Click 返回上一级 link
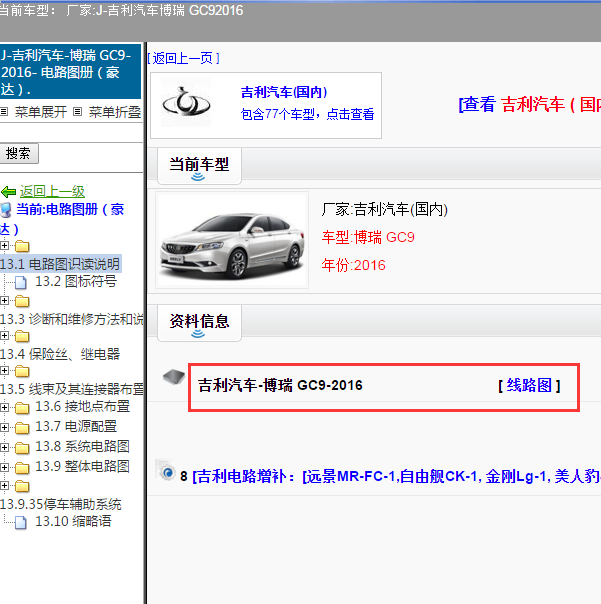Image resolution: width=601 pixels, height=604 pixels. point(52,191)
